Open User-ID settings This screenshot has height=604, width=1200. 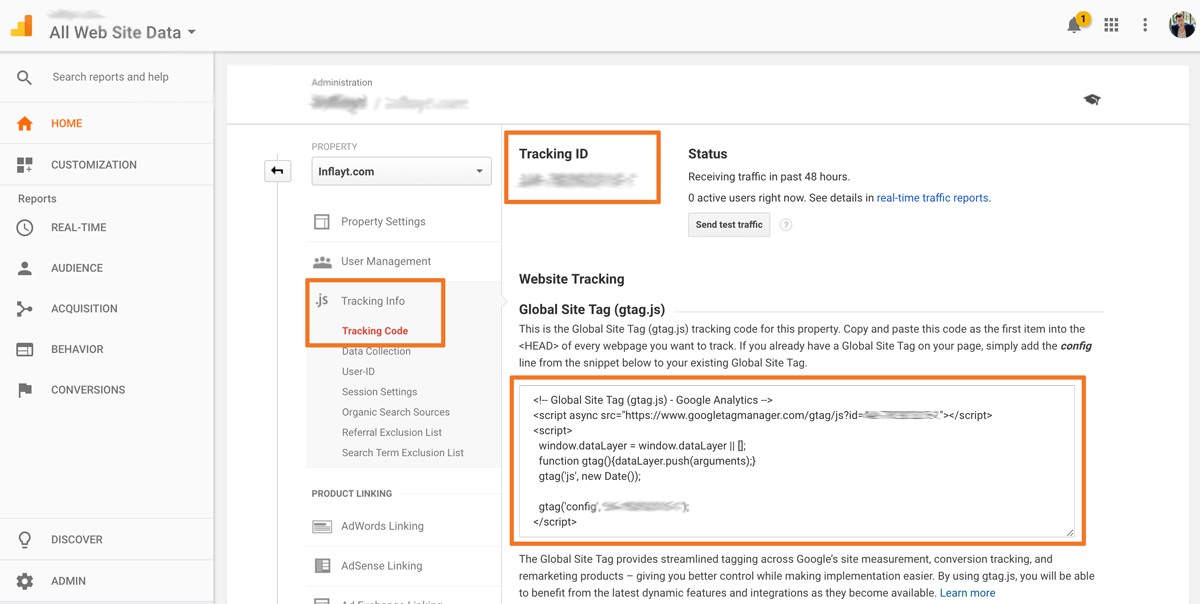[x=358, y=371]
